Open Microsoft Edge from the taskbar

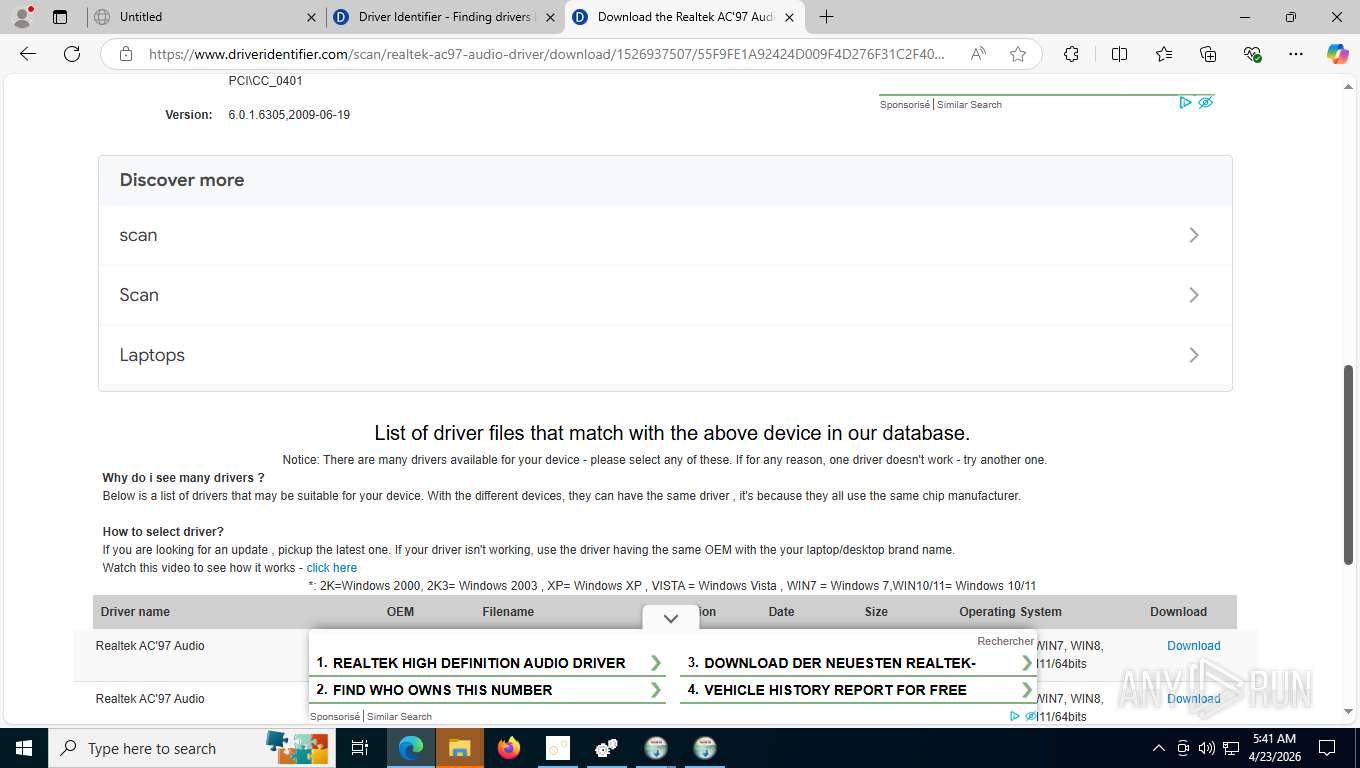411,748
